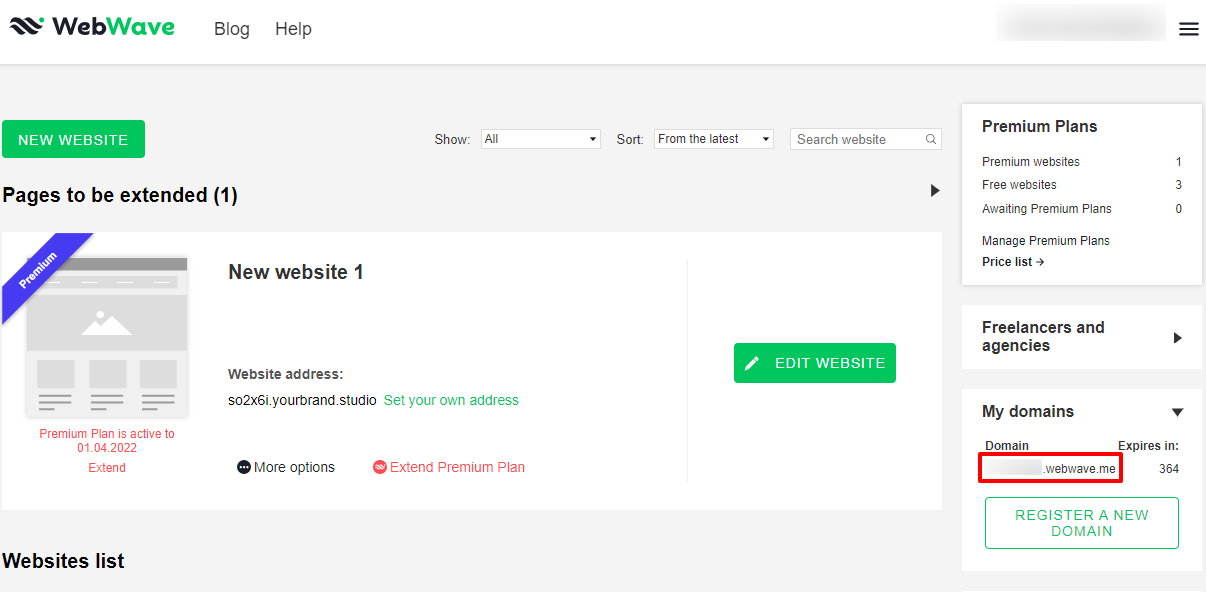
Task: Click the Extend Premium Plan red icon
Action: [x=379, y=468]
